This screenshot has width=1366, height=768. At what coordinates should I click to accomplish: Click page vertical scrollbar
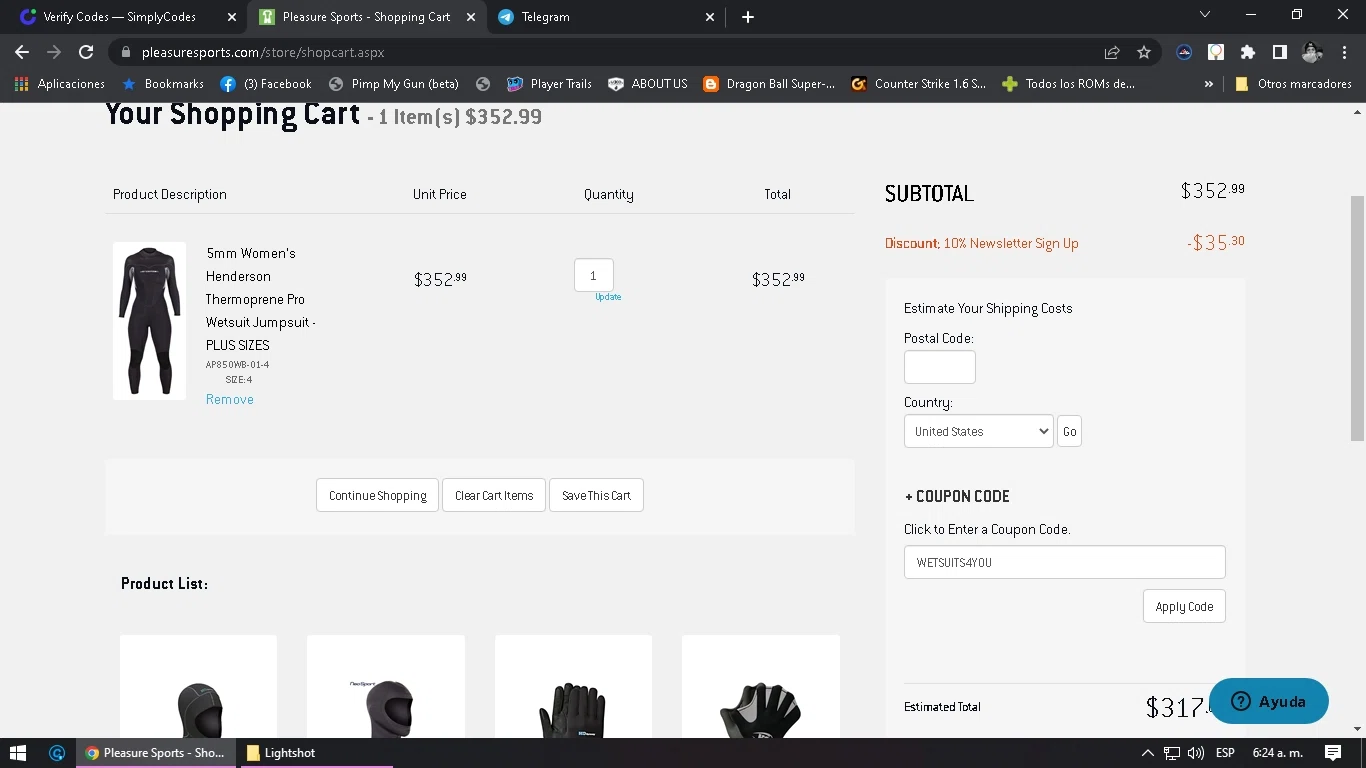(x=1357, y=318)
